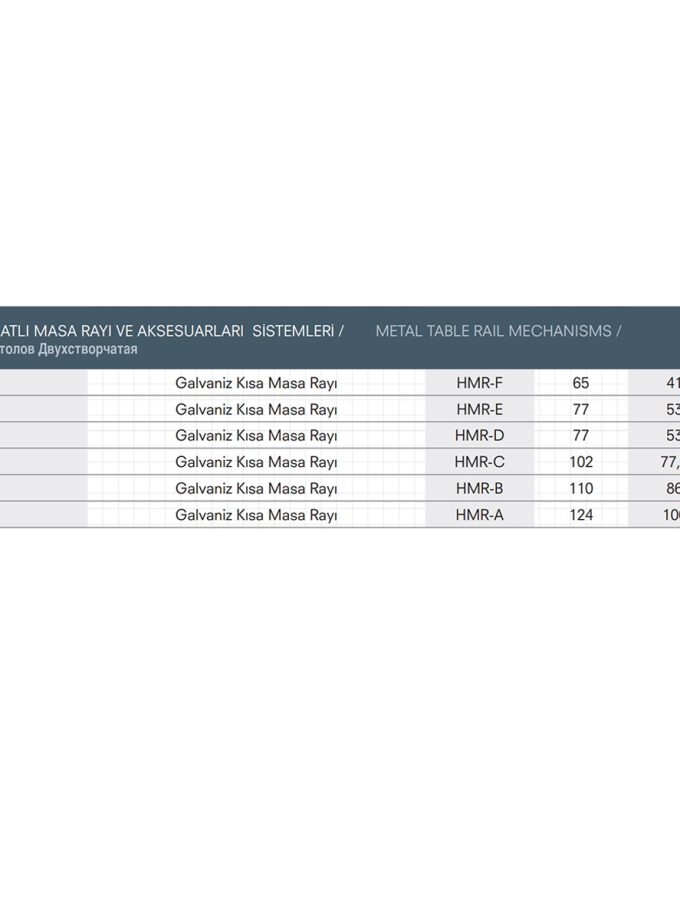Screen dimensions: 680x920
Task: Select the HMR-F product code cell
Action: (479, 383)
